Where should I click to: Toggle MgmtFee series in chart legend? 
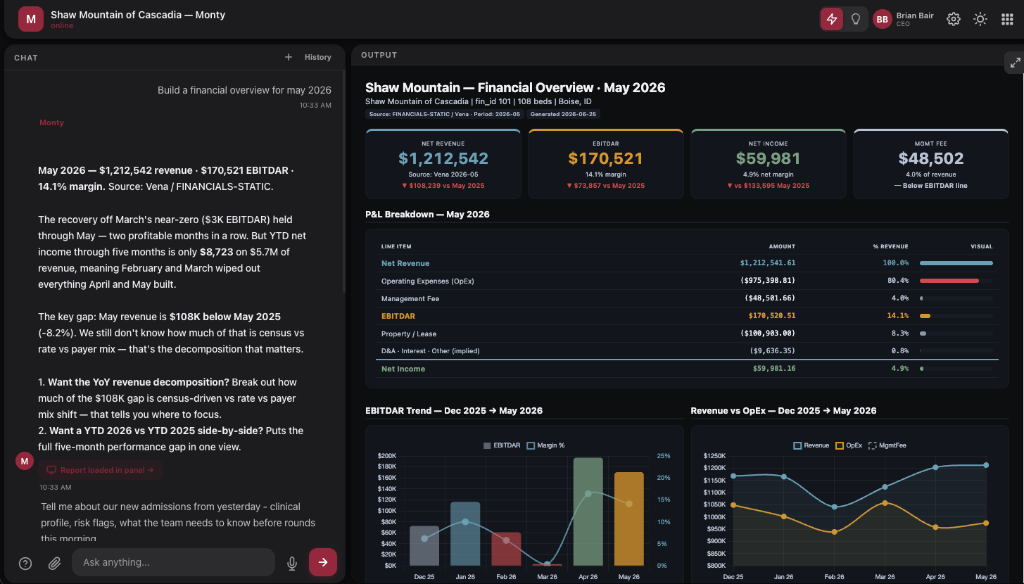click(887, 446)
